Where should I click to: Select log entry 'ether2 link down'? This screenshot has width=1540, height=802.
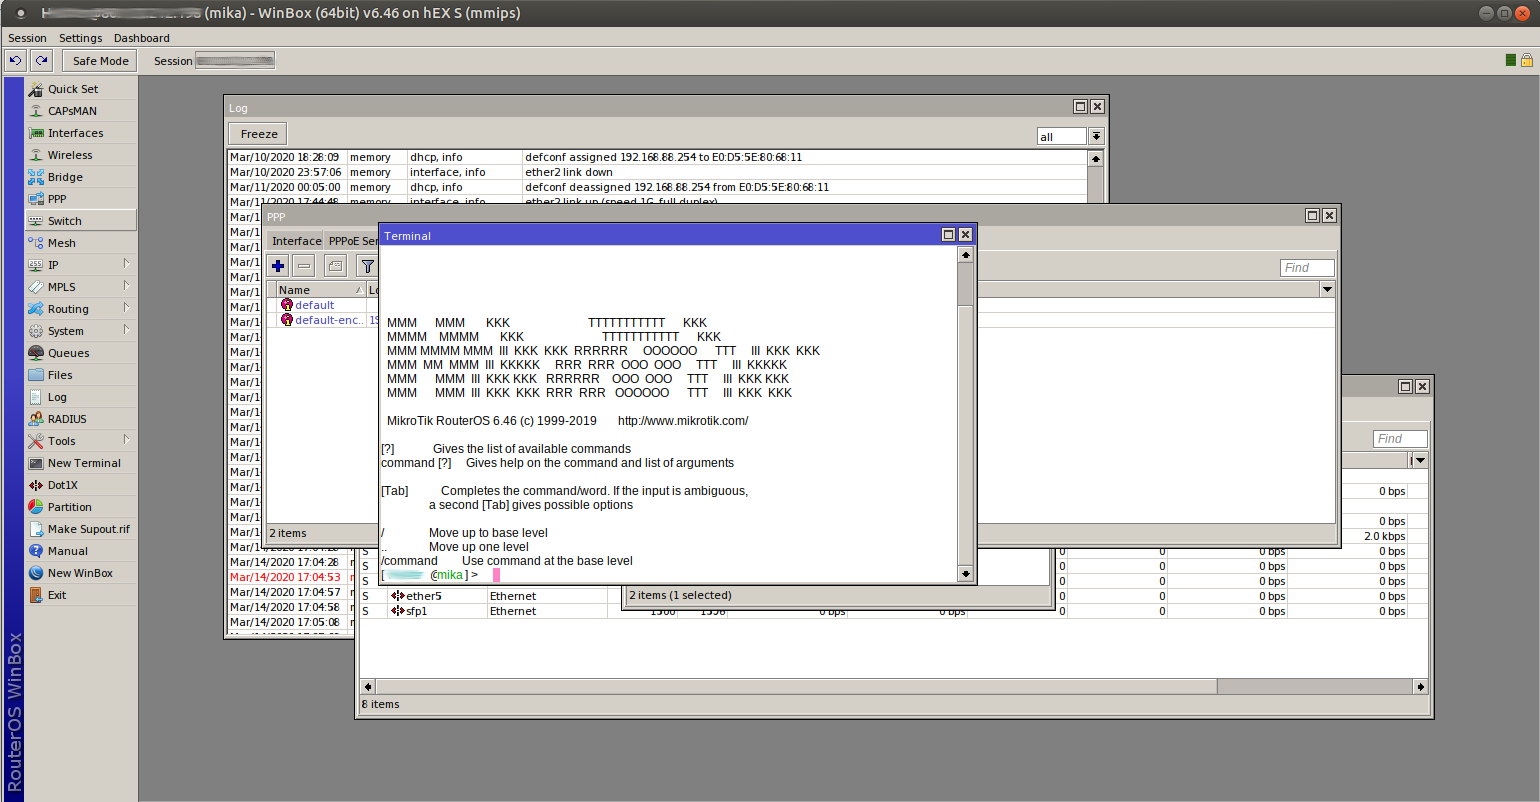(x=658, y=172)
